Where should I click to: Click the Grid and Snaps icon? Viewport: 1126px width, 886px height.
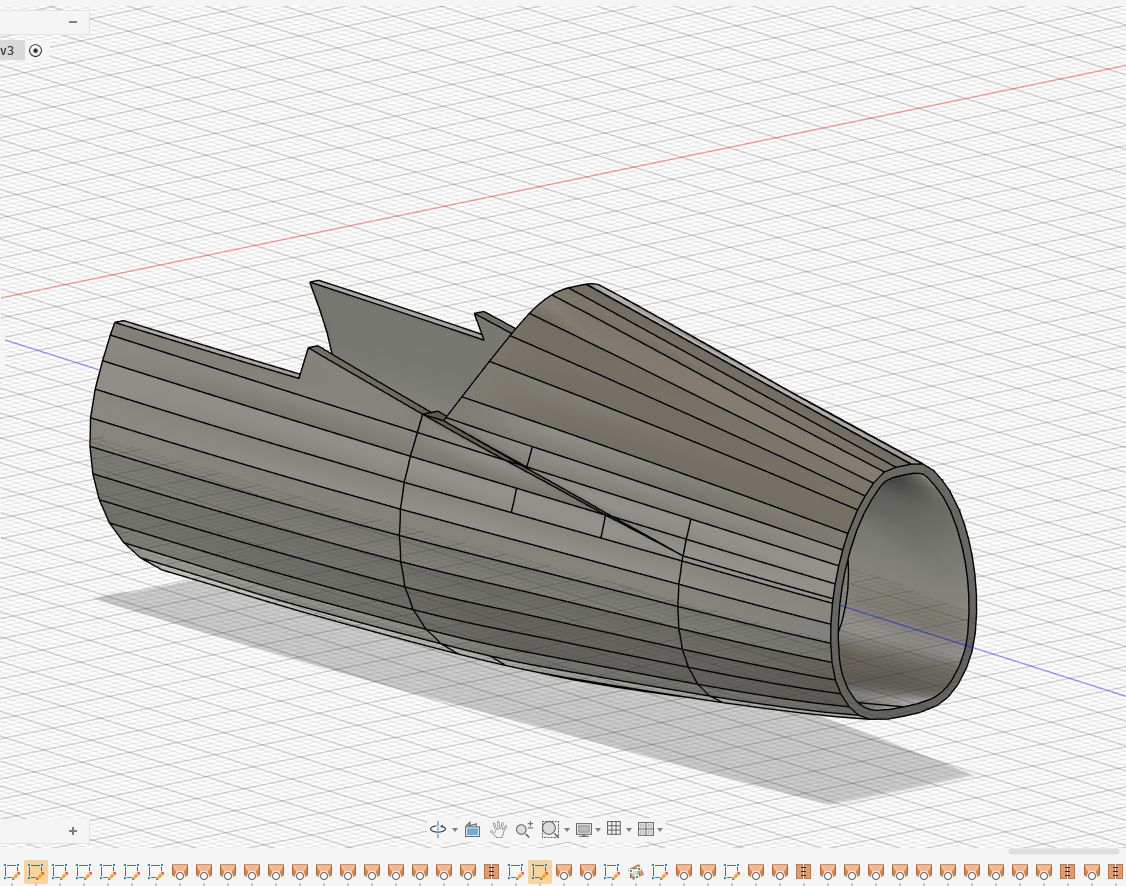(614, 829)
